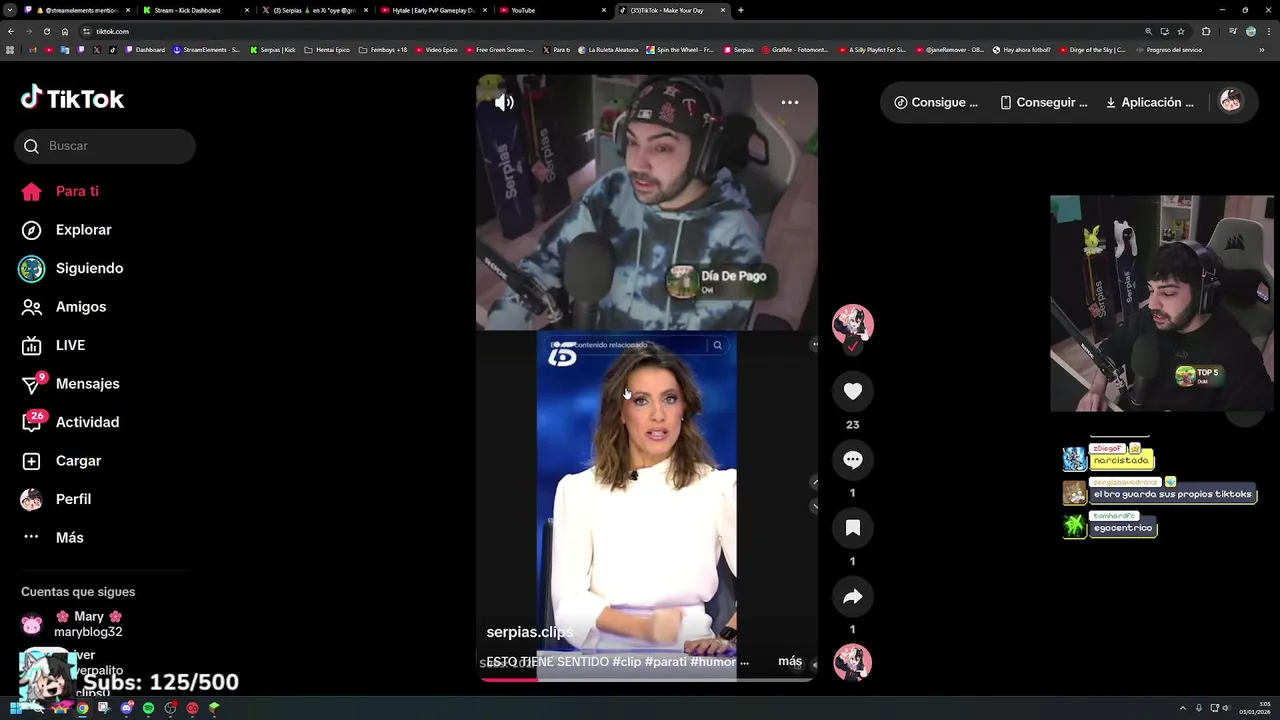Click the #clip hashtag in caption

pyautogui.click(x=626, y=662)
